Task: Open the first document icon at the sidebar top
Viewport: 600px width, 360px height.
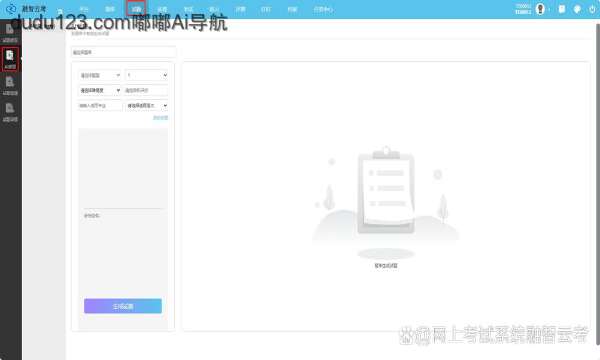Action: pos(10,32)
